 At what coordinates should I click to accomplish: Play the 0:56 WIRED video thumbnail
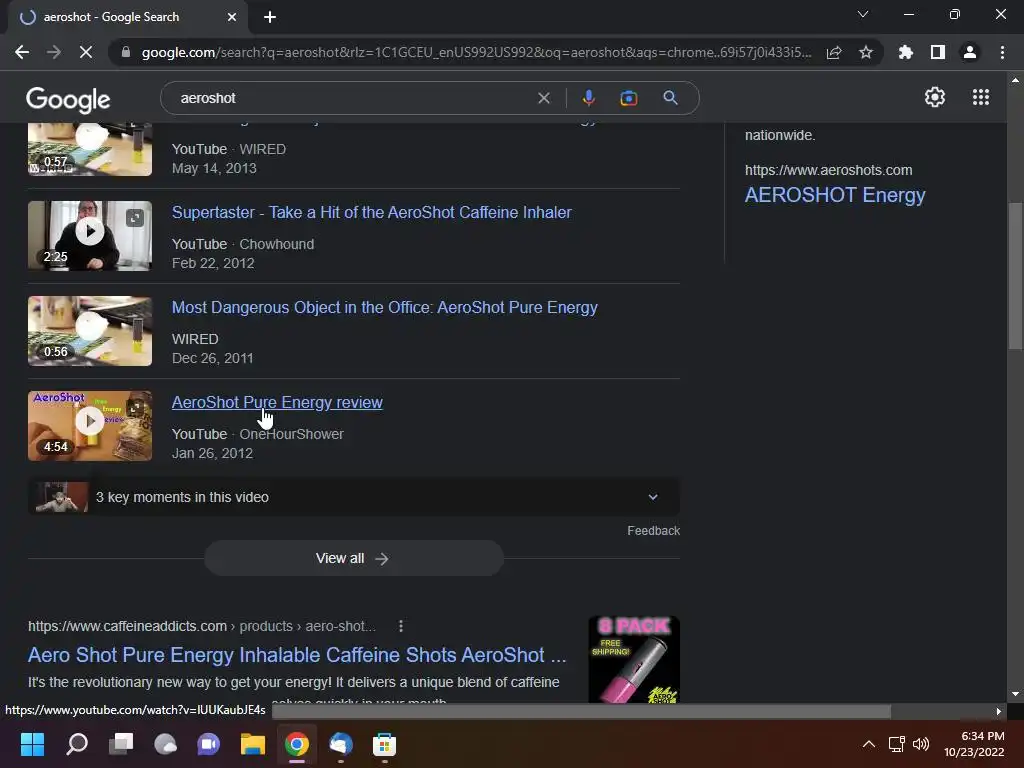coord(90,331)
